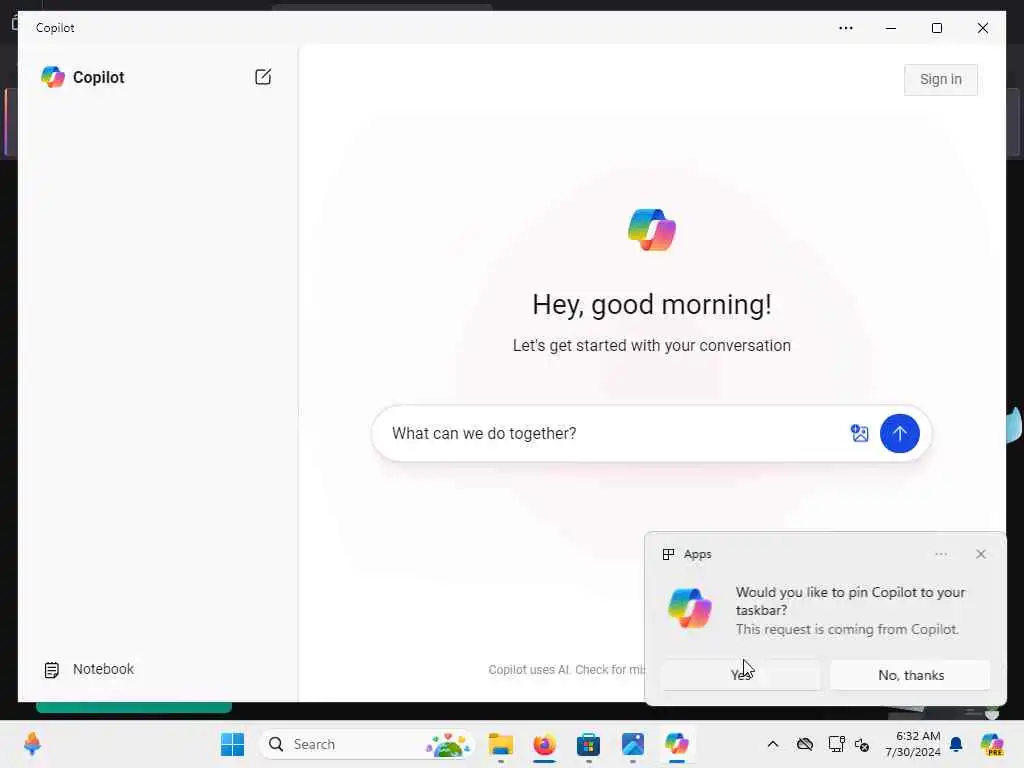Viewport: 1024px width, 768px height.
Task: Open the Photos app on the taskbar
Action: (x=633, y=744)
